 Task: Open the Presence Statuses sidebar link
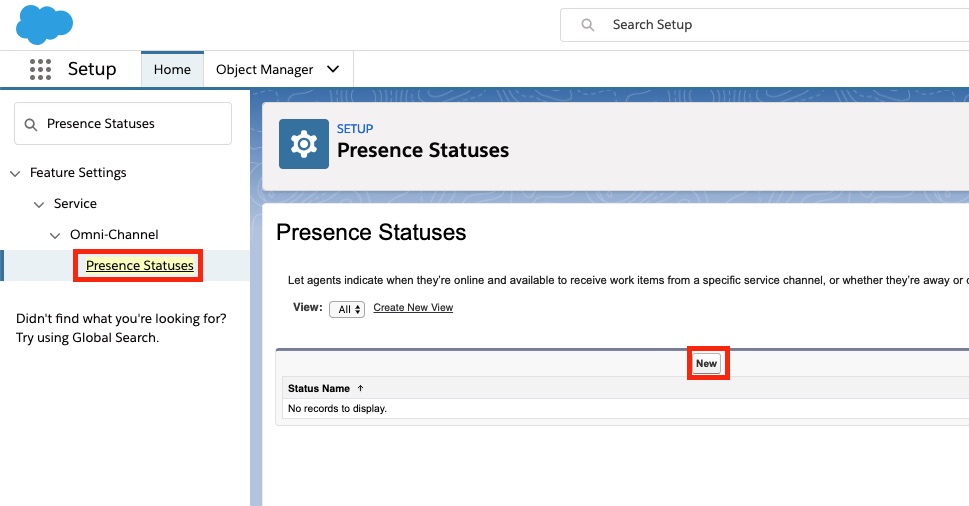click(140, 265)
